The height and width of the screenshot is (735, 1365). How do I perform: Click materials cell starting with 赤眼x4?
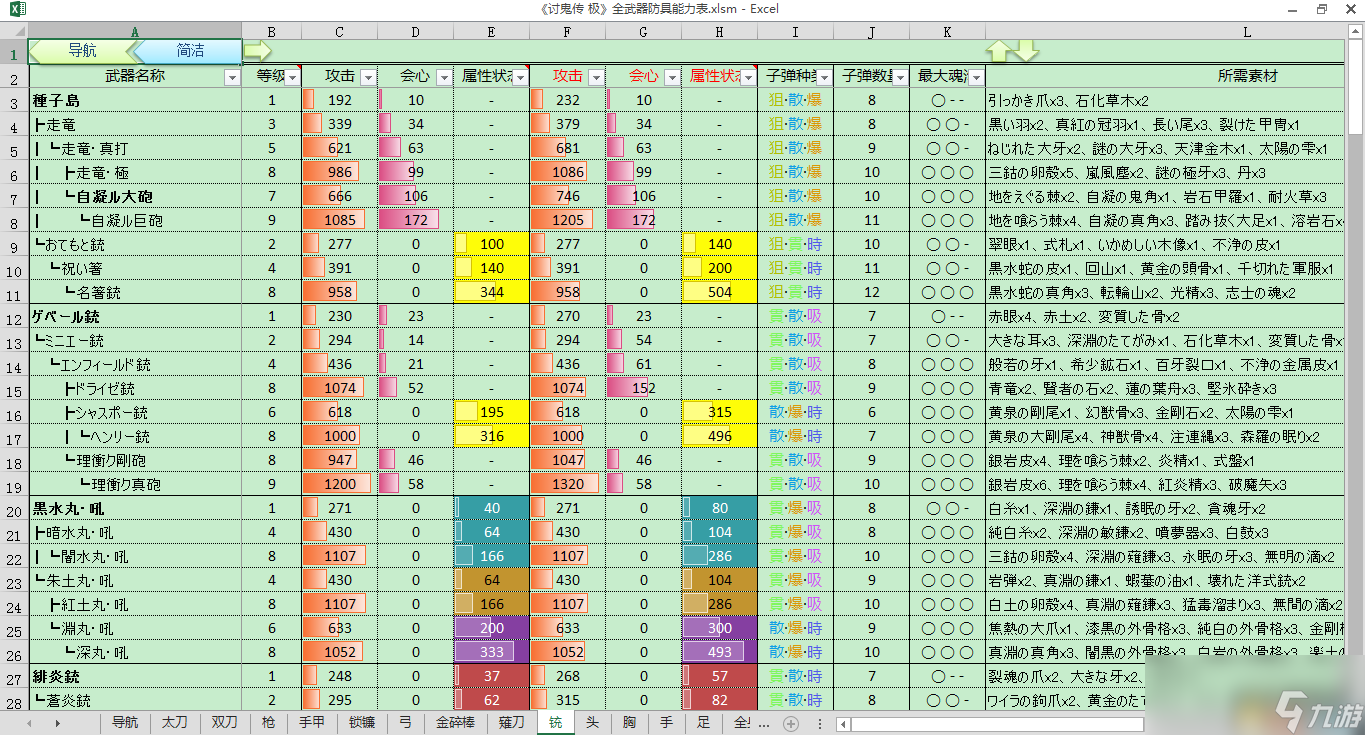click(1166, 317)
